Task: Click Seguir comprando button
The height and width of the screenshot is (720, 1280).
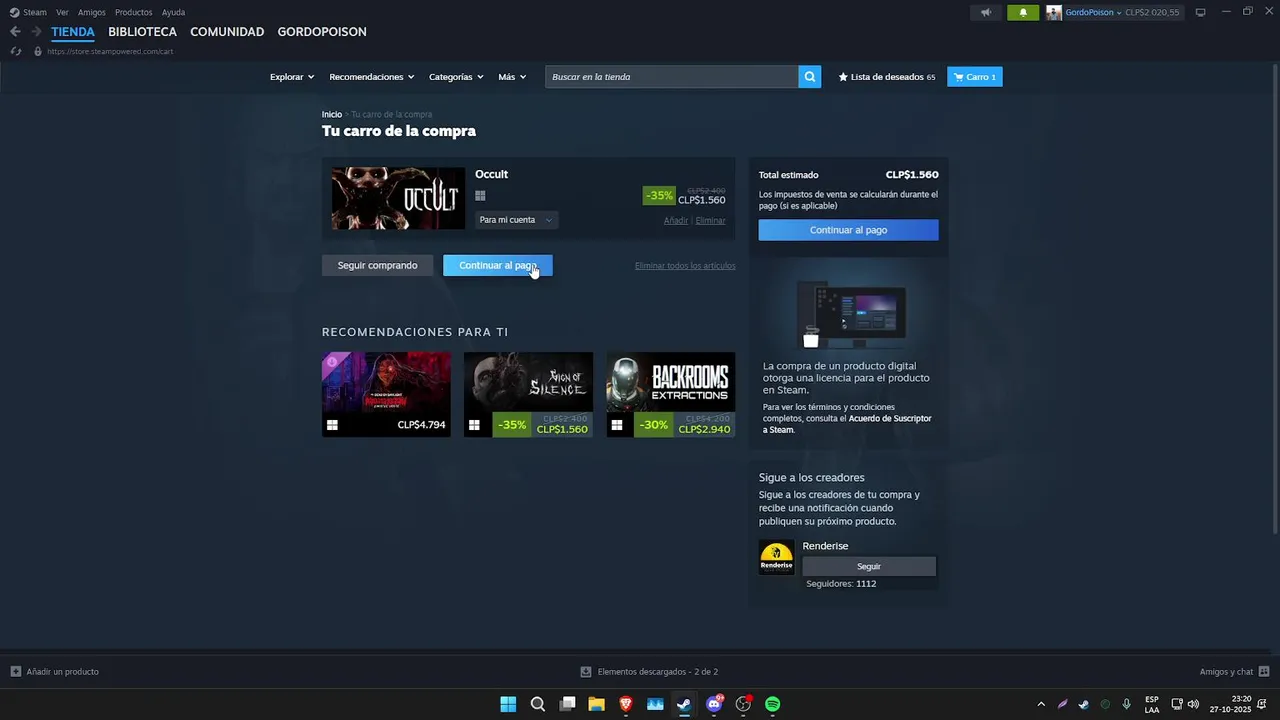Action: click(x=377, y=265)
